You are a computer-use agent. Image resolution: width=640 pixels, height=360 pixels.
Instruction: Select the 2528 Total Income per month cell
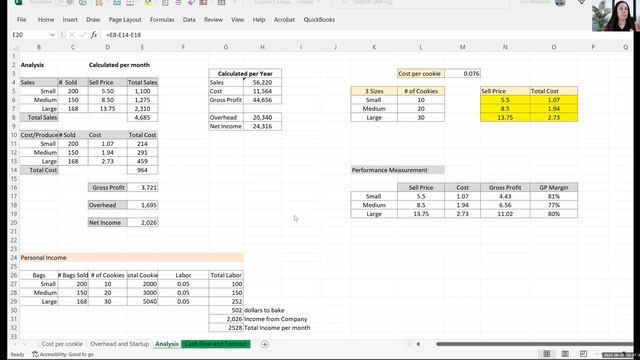(x=226, y=328)
